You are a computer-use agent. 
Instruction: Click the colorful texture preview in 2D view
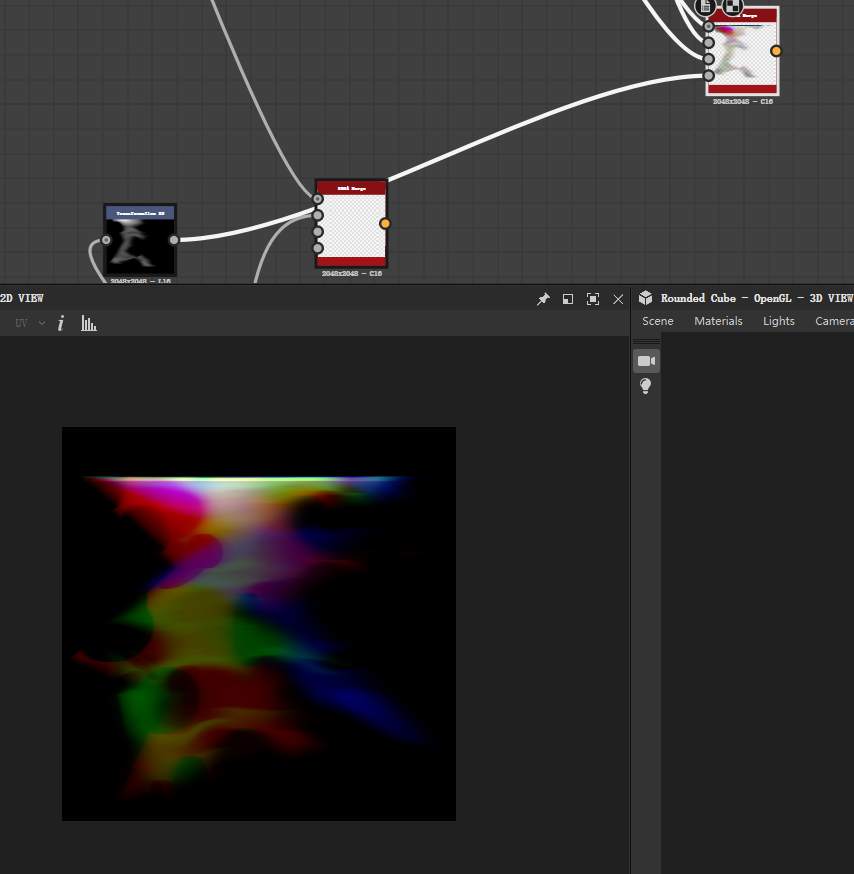259,624
